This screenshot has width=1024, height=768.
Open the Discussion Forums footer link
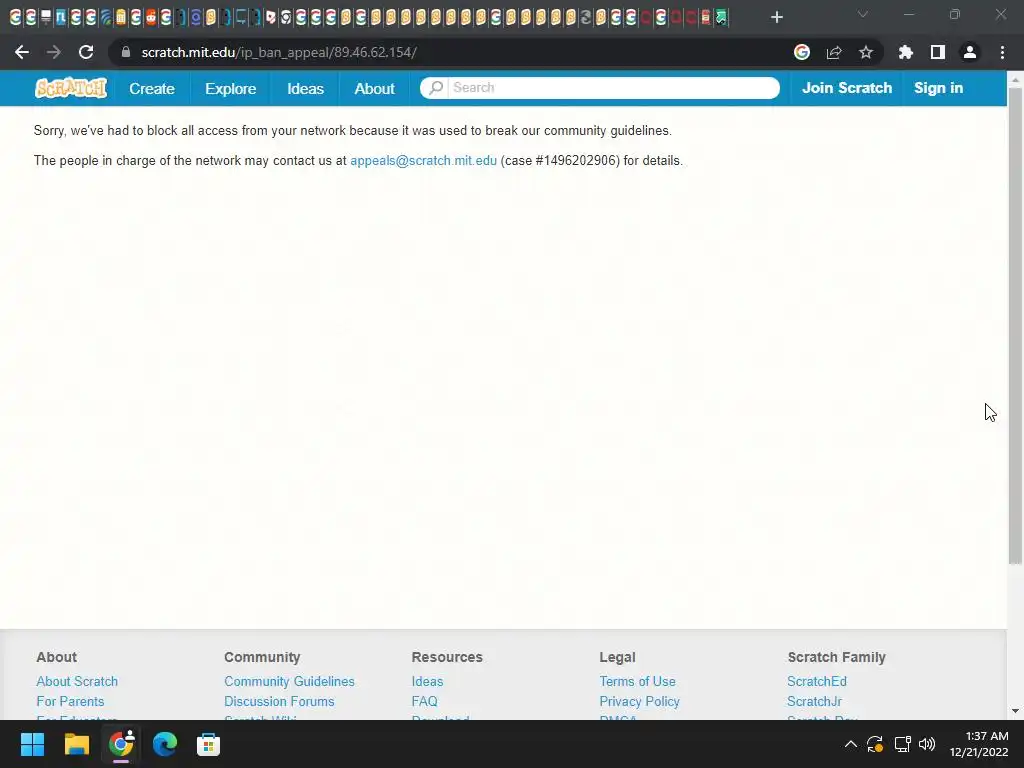279,701
